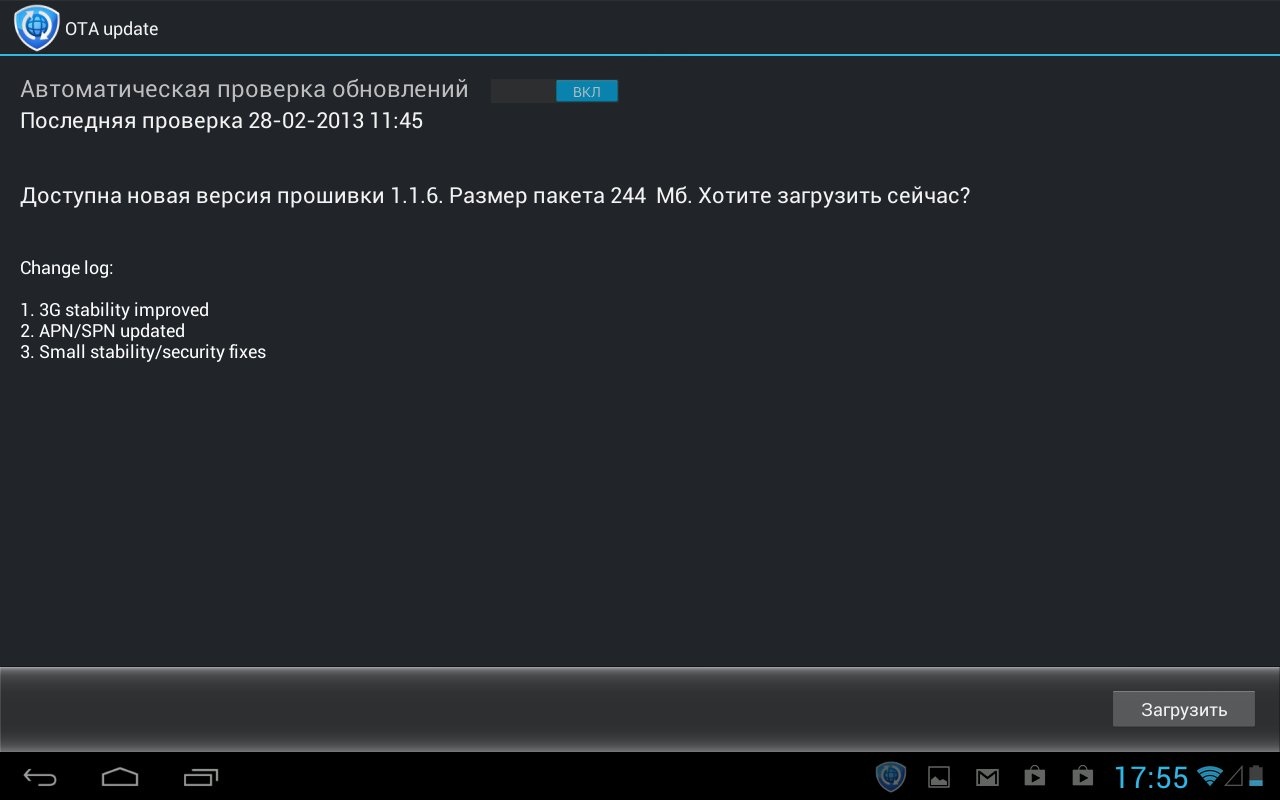This screenshot has width=1280, height=800.
Task: Tap the mobile network signal icon
Action: pos(1233,776)
